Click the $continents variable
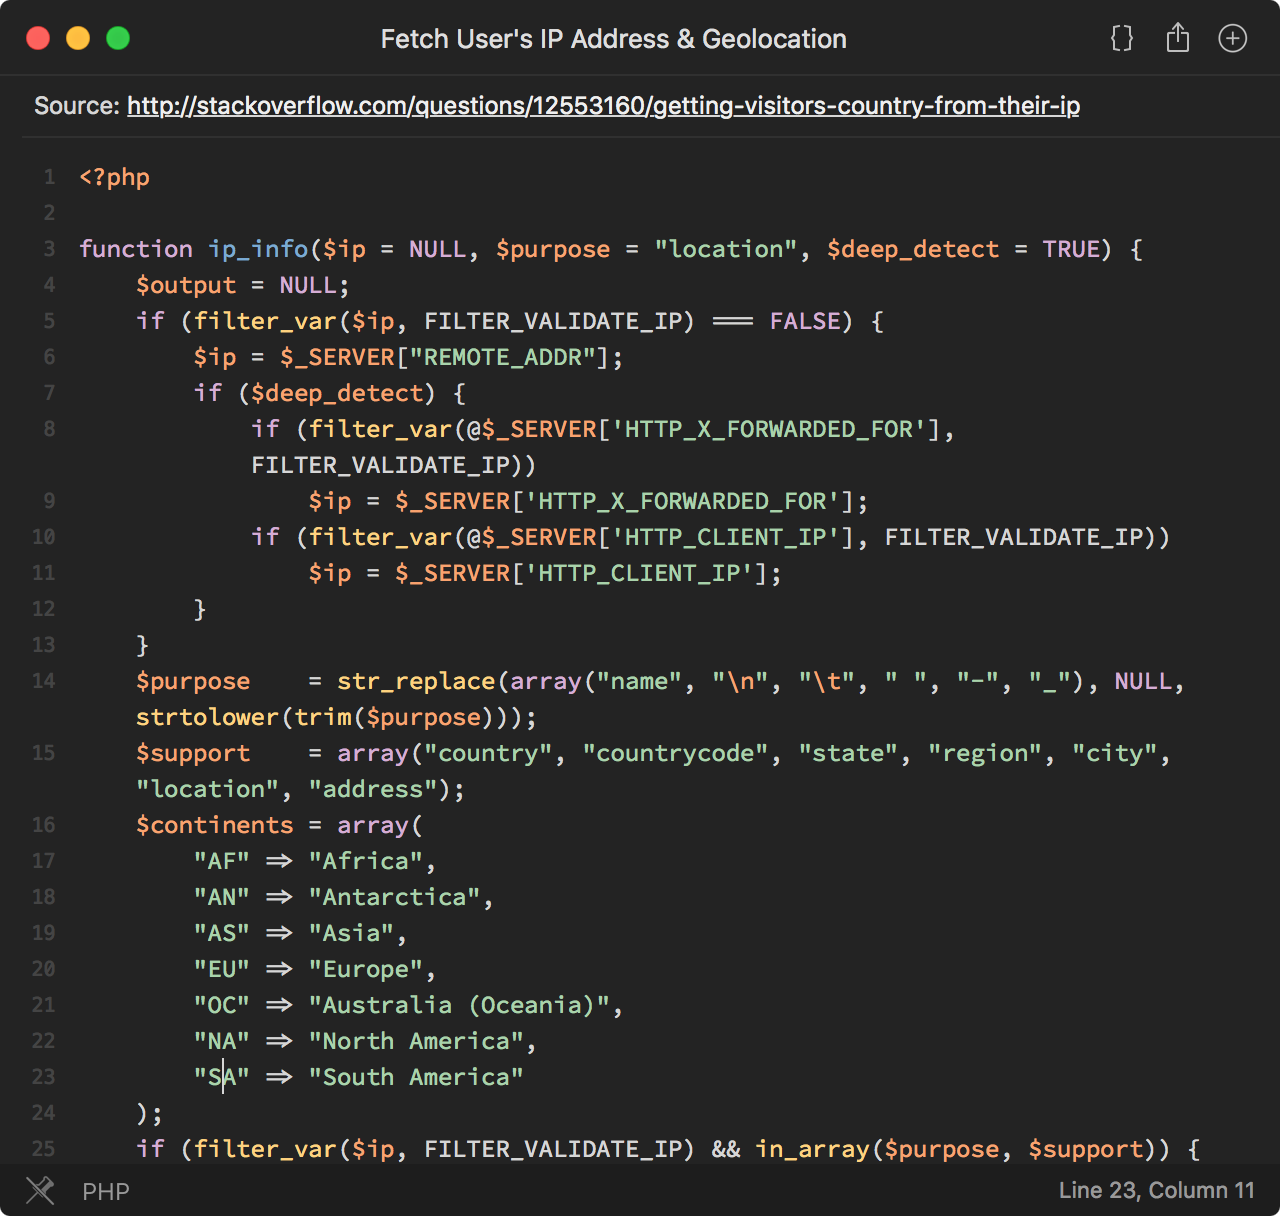Image resolution: width=1280 pixels, height=1216 pixels. [215, 825]
